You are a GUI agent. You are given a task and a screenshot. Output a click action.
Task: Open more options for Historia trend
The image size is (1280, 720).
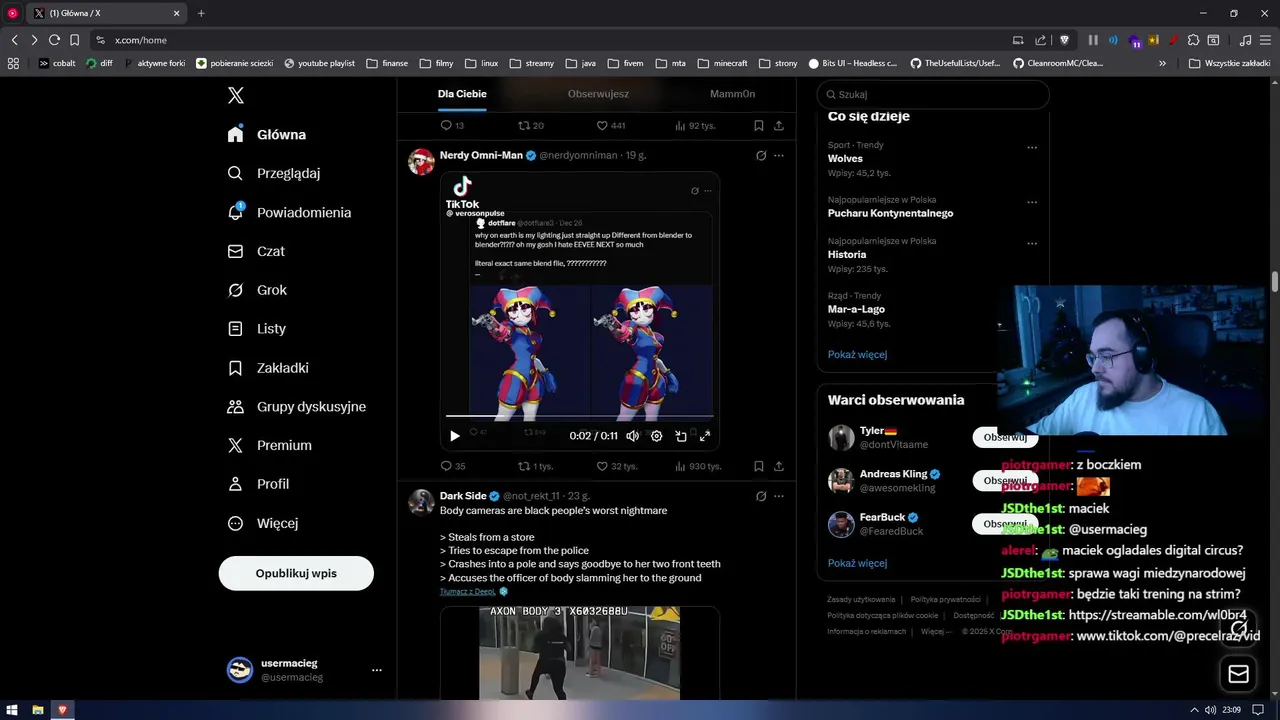pyautogui.click(x=1032, y=243)
